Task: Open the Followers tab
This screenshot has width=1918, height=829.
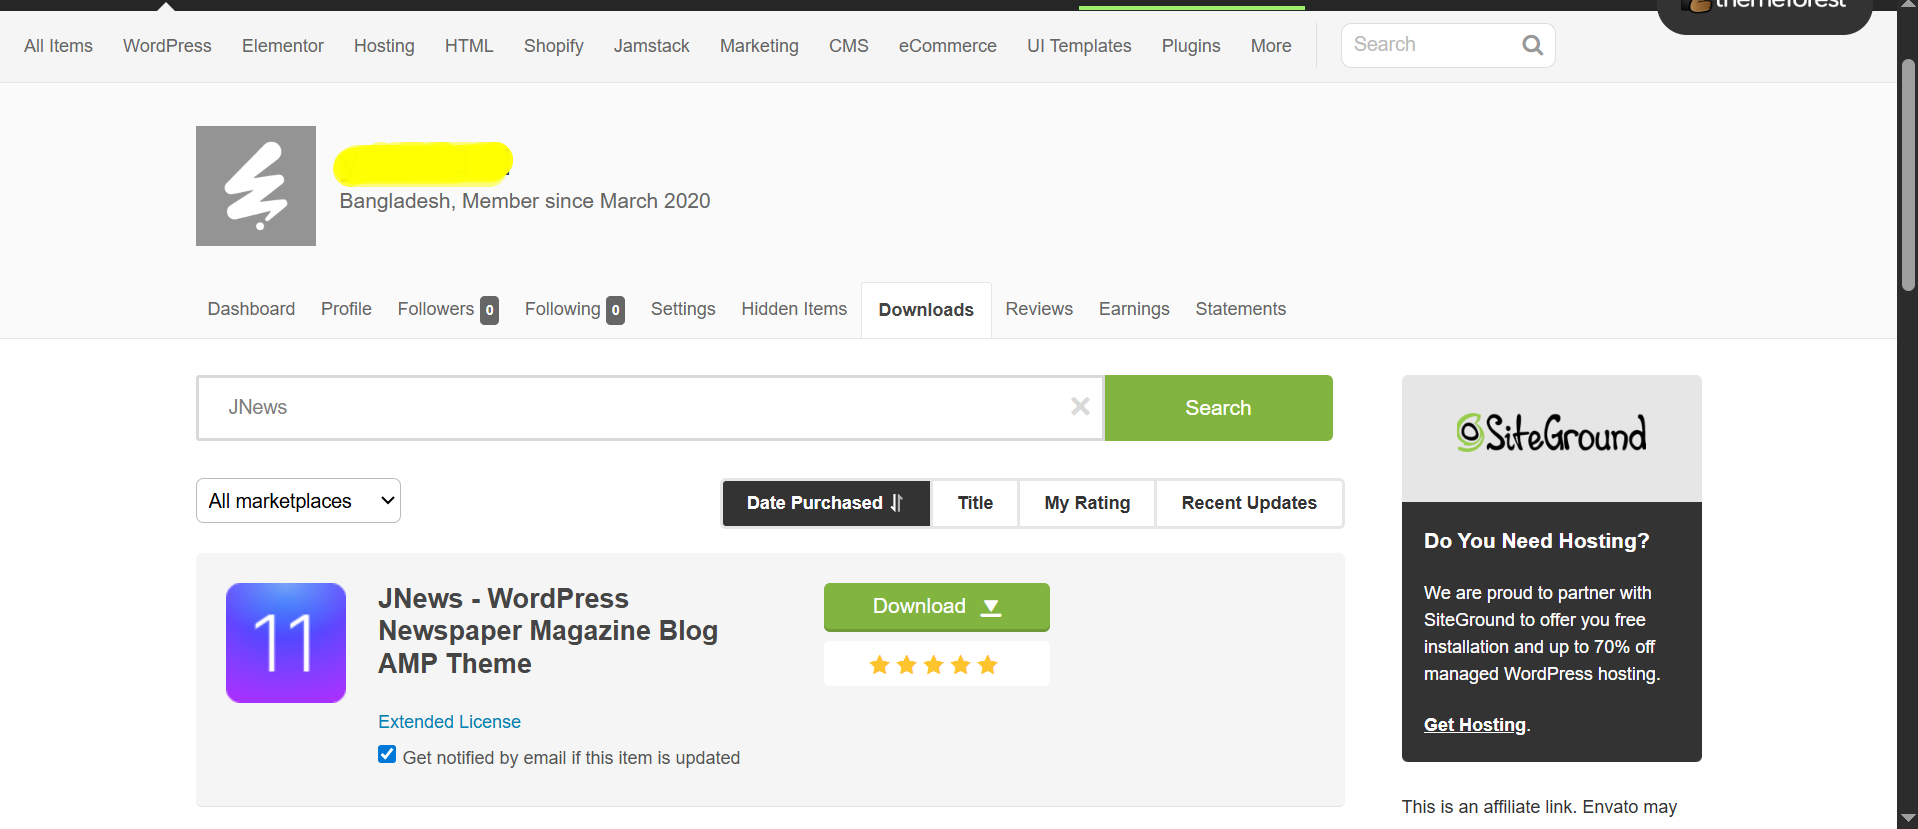Action: tap(448, 309)
